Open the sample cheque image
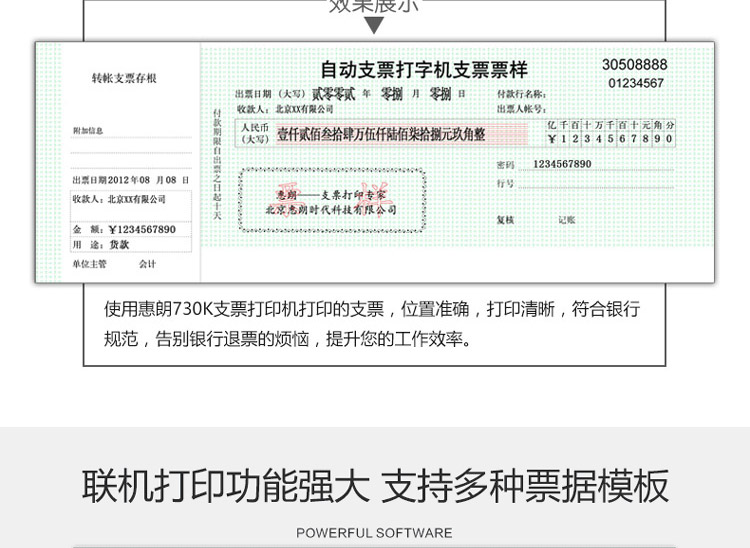This screenshot has height=548, width=750. (375, 162)
